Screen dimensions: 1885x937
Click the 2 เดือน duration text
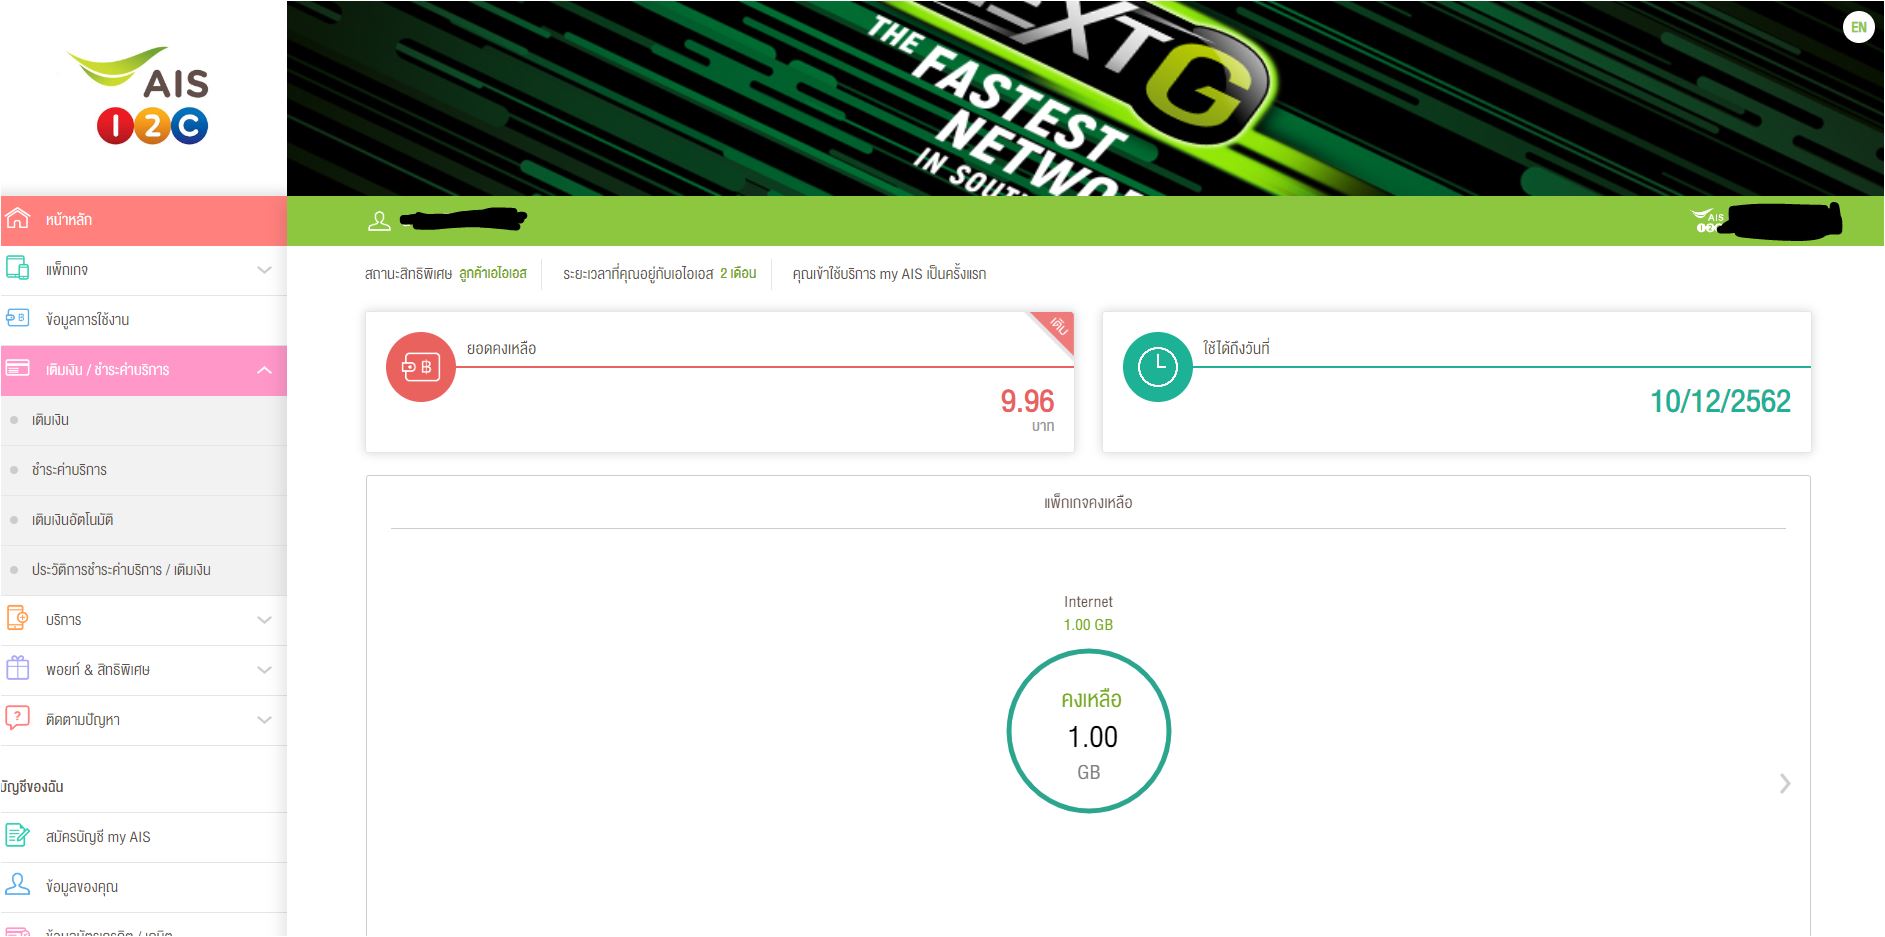point(738,273)
